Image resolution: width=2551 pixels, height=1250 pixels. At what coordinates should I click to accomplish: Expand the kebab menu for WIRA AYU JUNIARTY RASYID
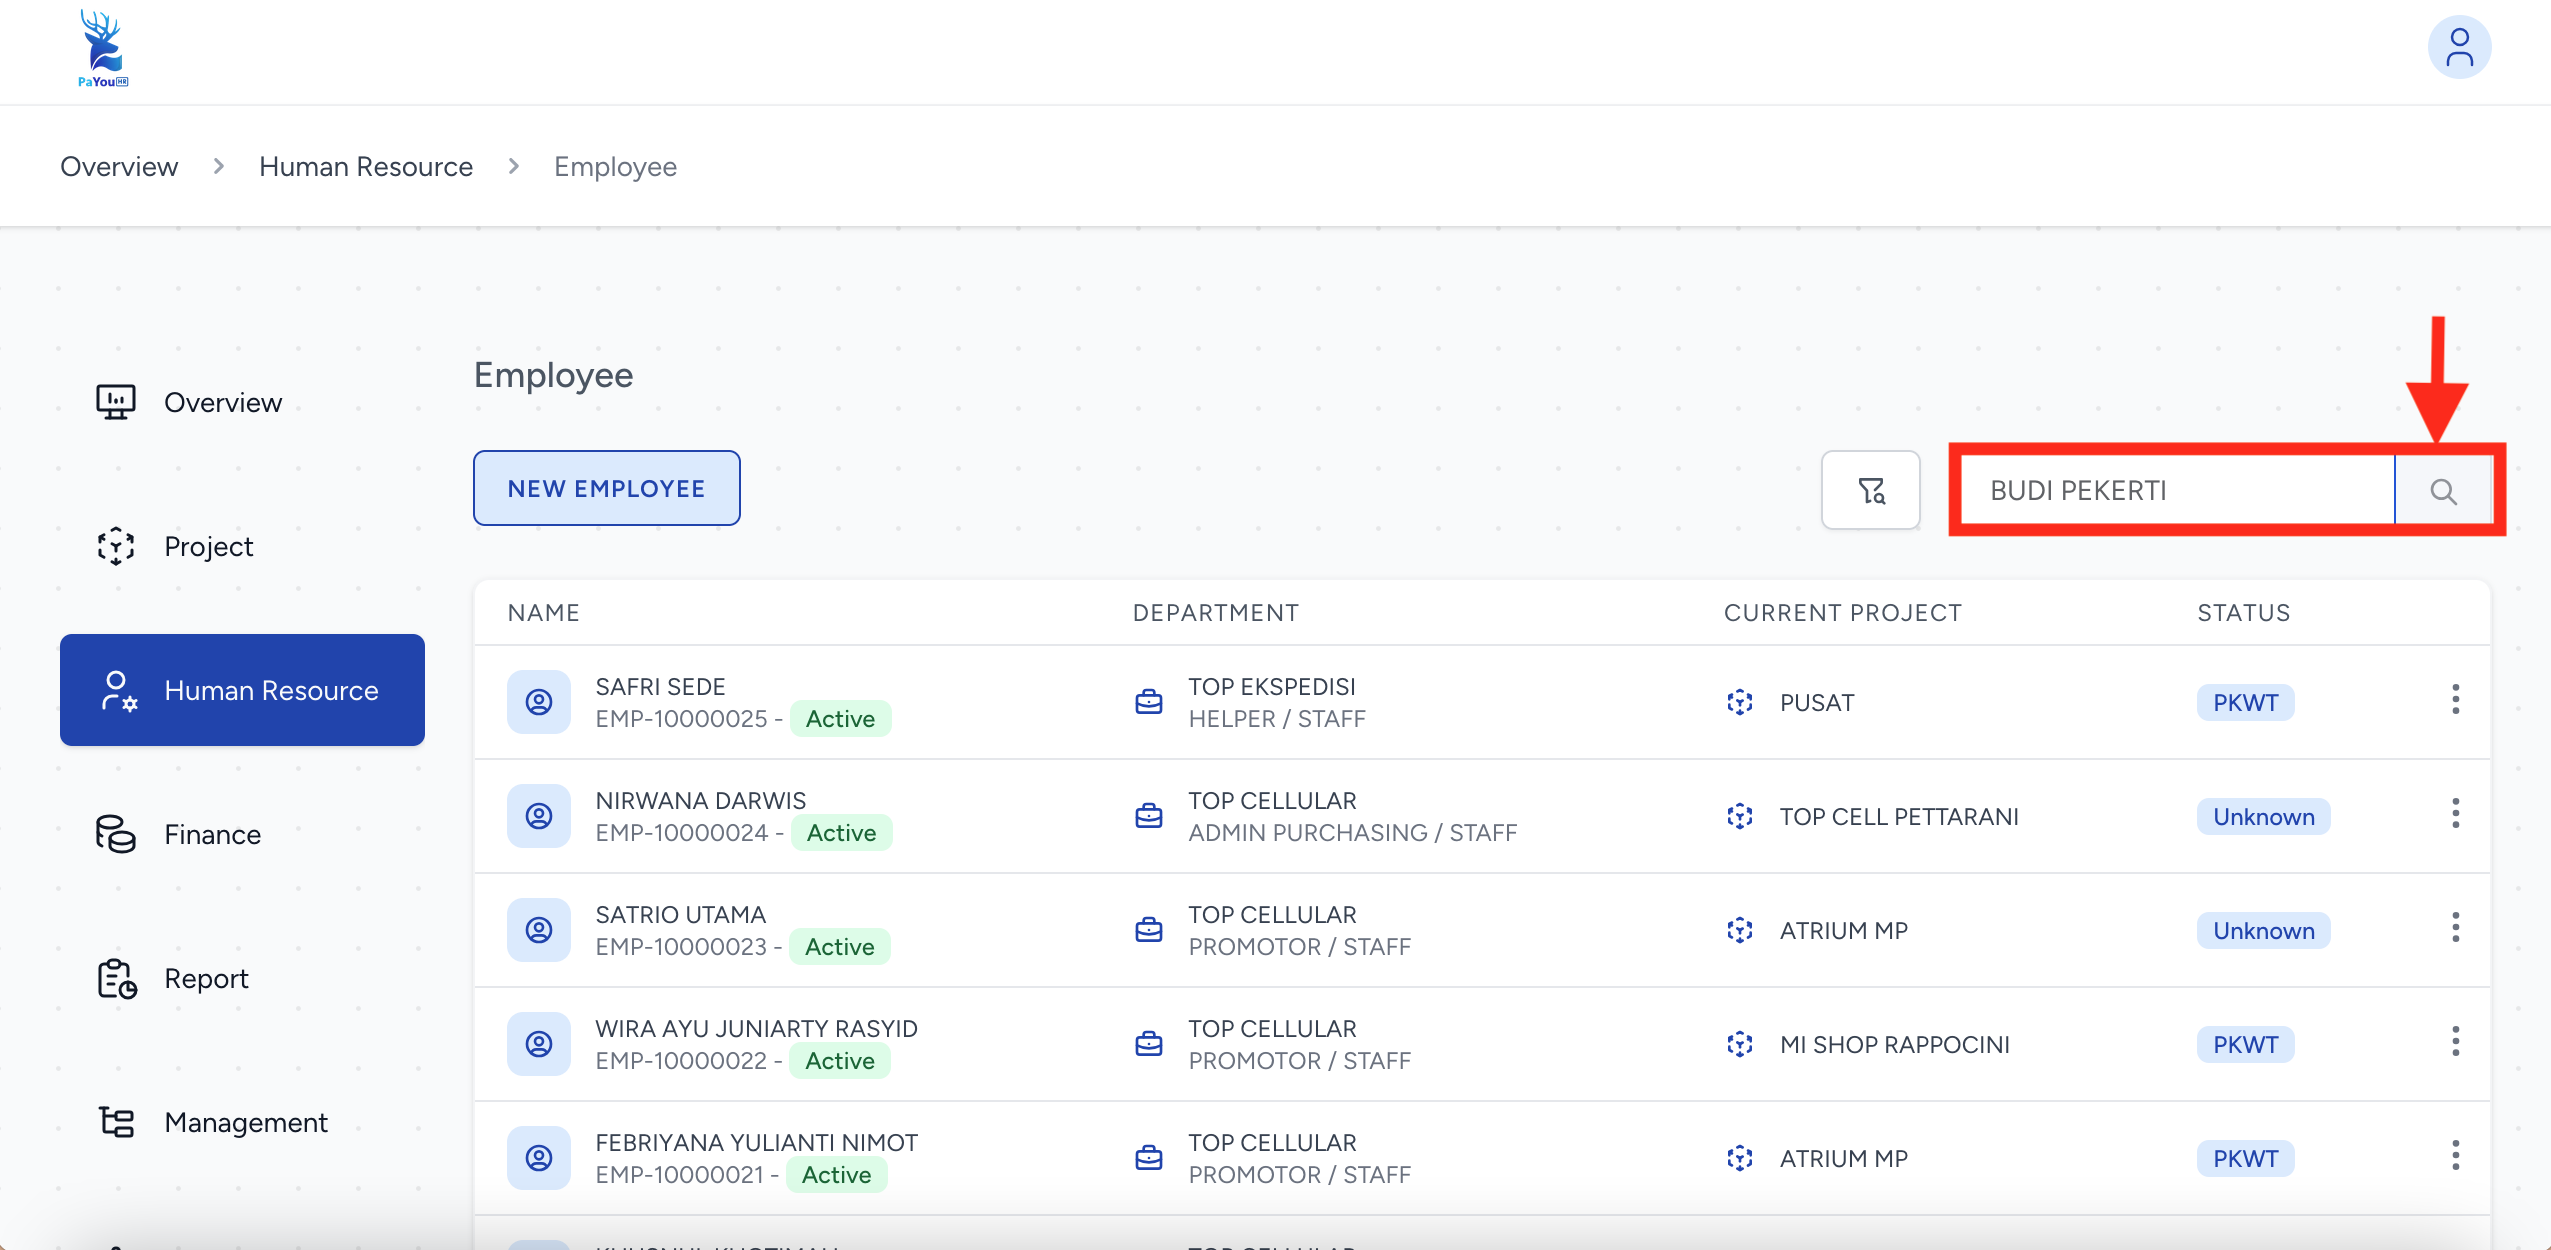tap(2454, 1042)
